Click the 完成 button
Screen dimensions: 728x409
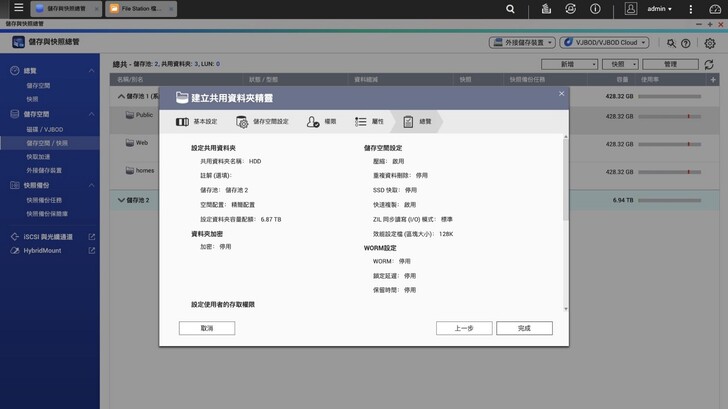click(524, 328)
